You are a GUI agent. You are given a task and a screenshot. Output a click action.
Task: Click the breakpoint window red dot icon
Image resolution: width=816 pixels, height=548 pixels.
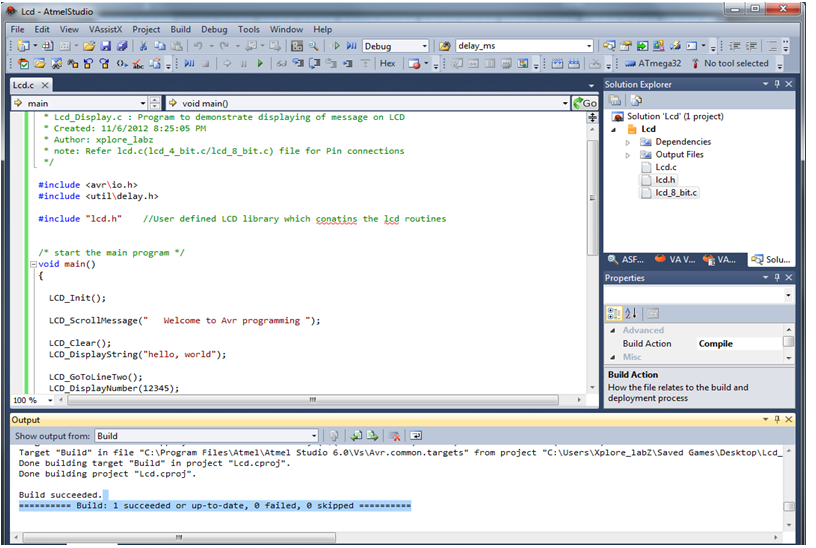pos(414,63)
